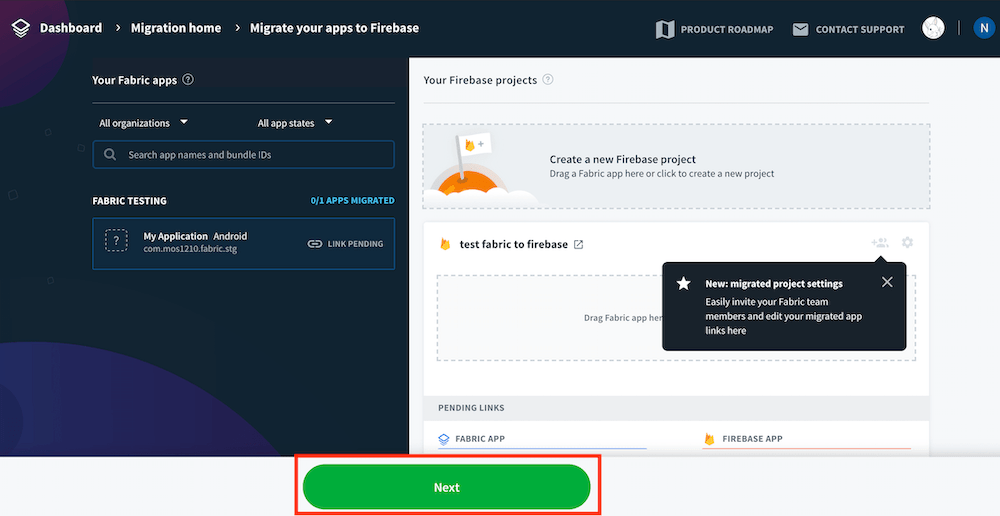Click New: migrated project settings title
Viewport: 1000px width, 516px height.
click(x=774, y=284)
